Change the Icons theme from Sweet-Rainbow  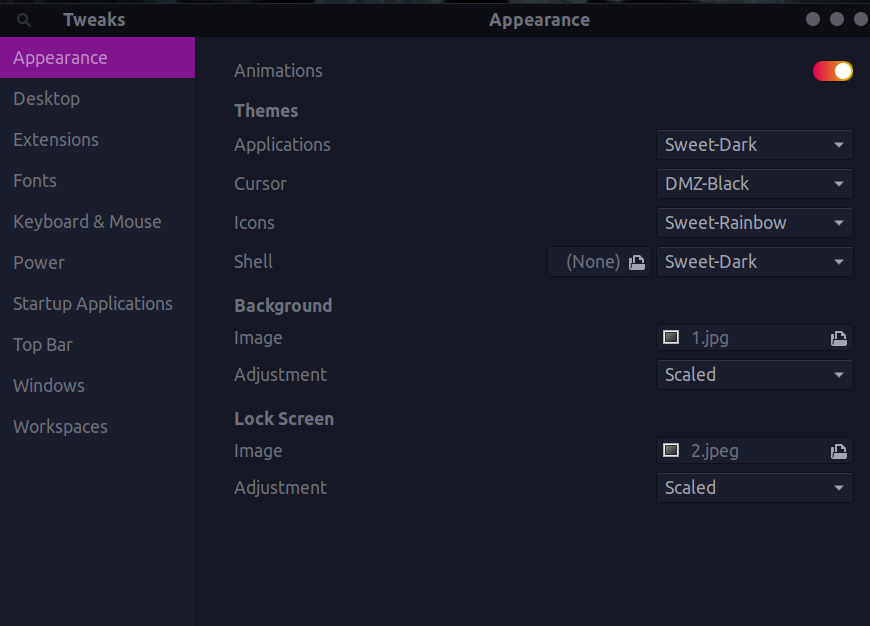point(754,222)
